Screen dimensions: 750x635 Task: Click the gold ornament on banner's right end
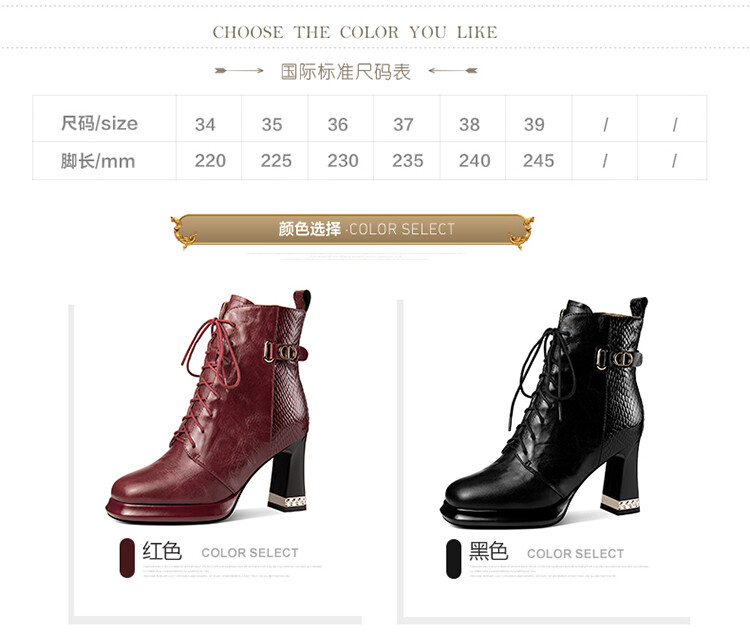tap(521, 233)
